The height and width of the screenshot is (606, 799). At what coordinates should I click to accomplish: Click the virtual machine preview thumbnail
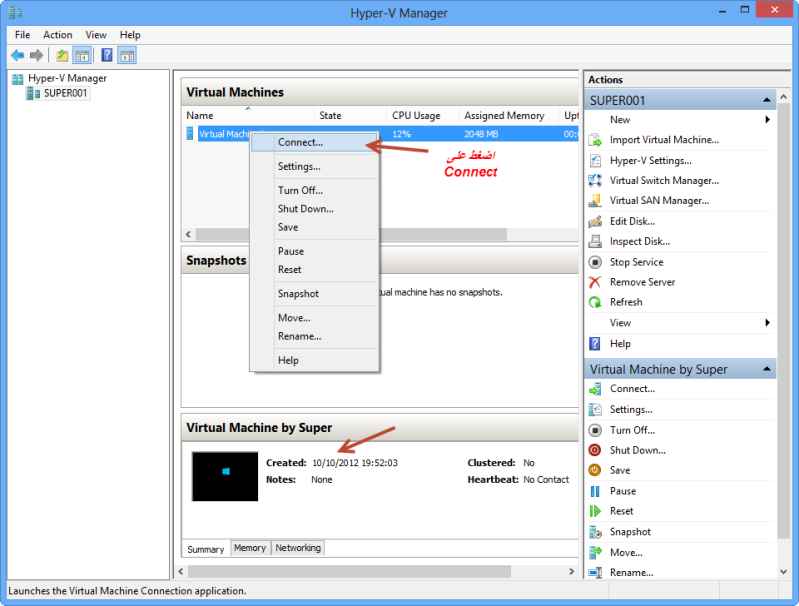(x=225, y=476)
